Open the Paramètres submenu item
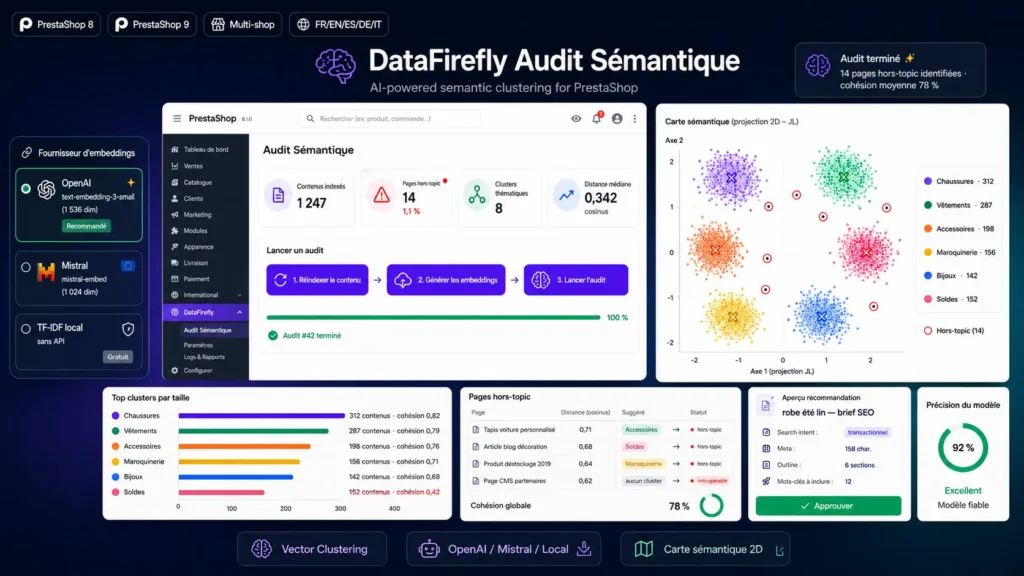The image size is (1024, 576). 198,345
